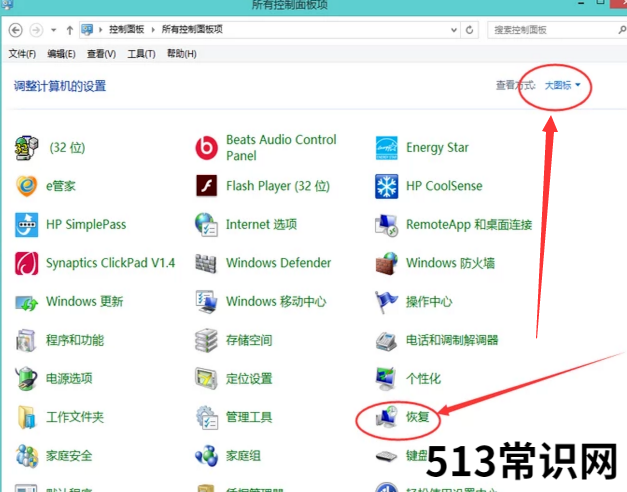Image resolution: width=627 pixels, height=492 pixels.
Task: Click the 存储空间 drives icon
Action: click(206, 340)
